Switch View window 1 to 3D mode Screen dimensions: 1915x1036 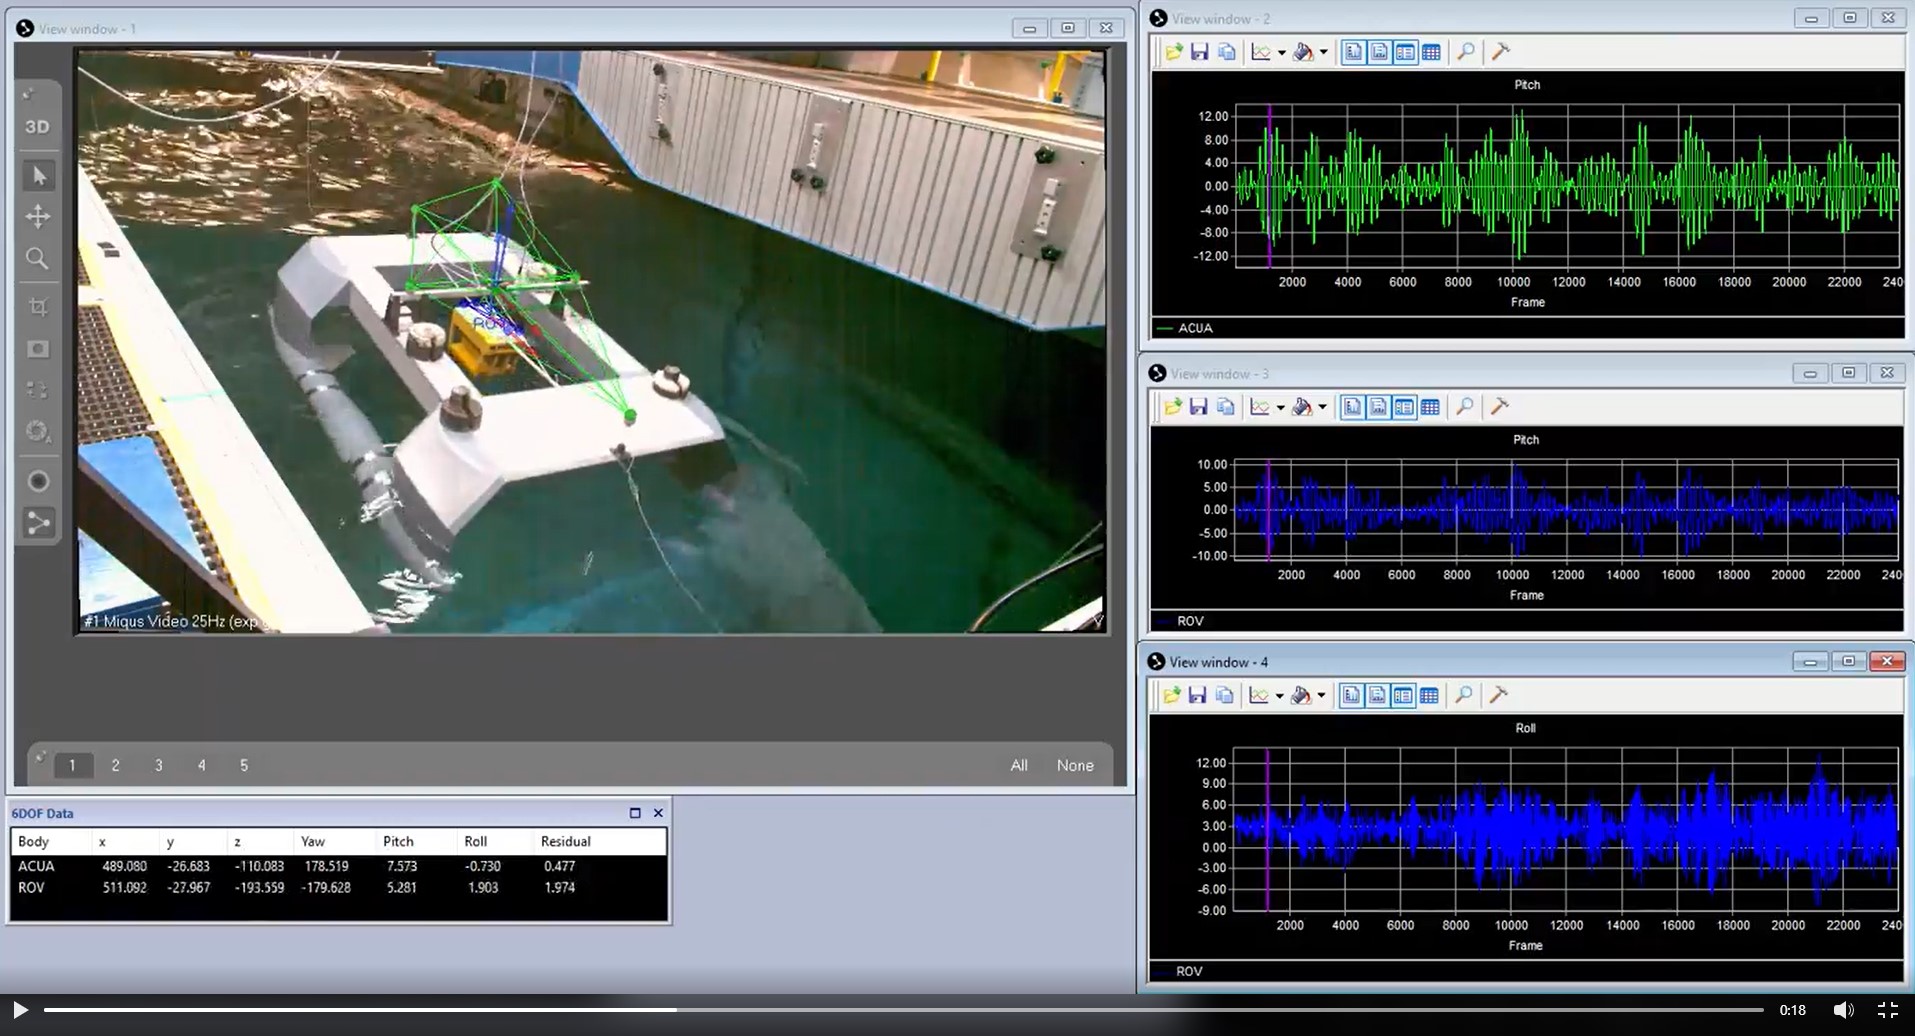[x=37, y=127]
